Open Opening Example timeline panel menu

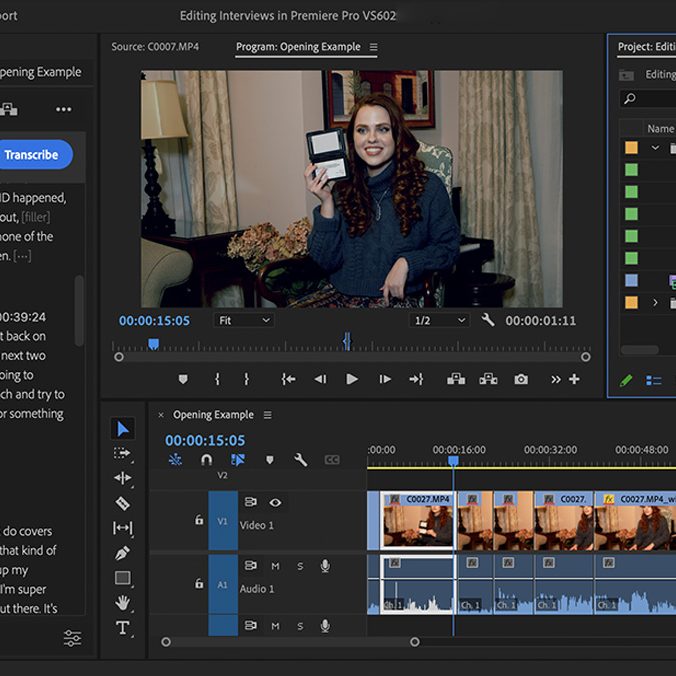point(268,415)
